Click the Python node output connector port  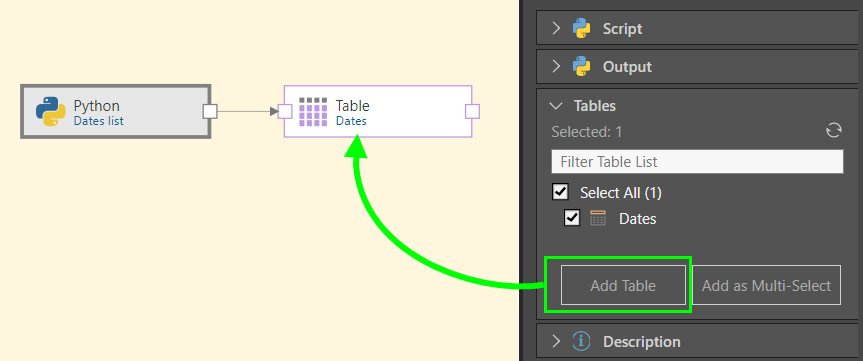pos(210,112)
